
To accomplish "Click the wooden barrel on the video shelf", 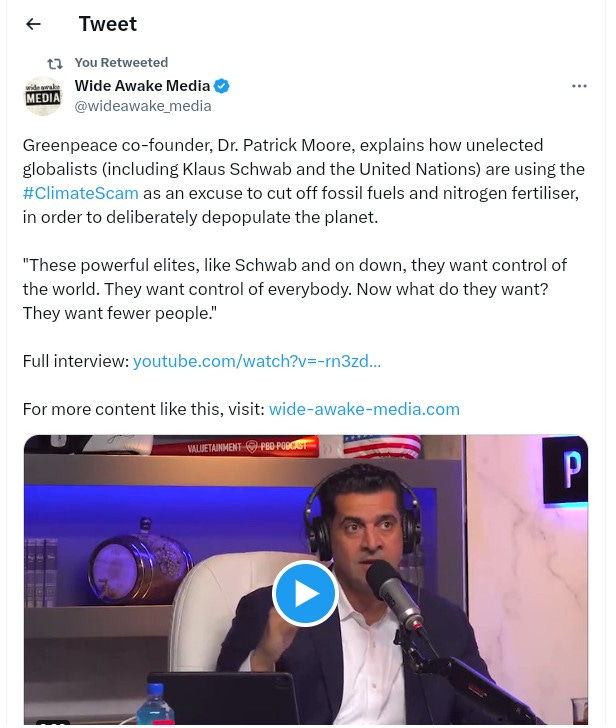I will point(140,562).
